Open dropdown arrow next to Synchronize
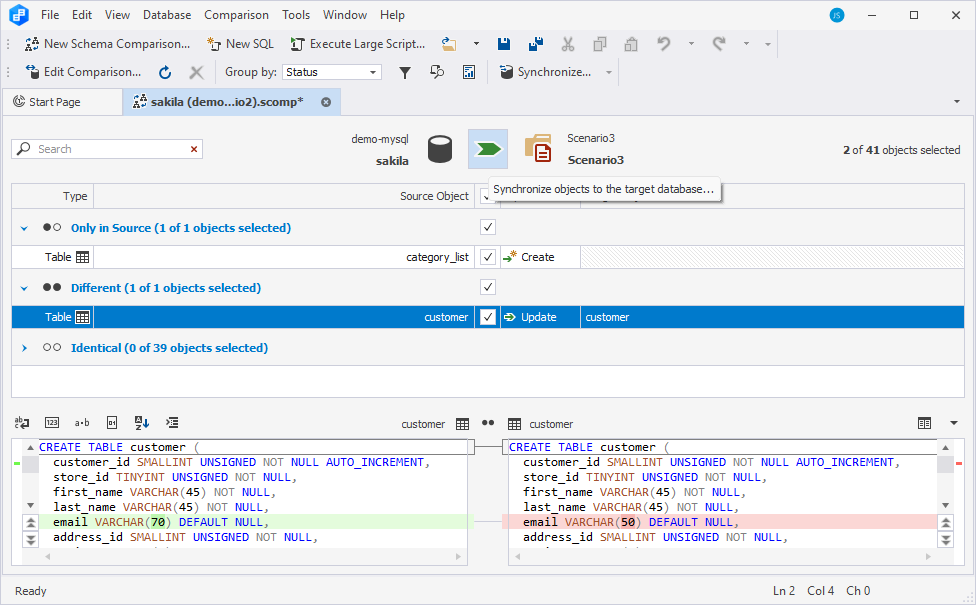Screen dimensions: 976x605 [609, 72]
